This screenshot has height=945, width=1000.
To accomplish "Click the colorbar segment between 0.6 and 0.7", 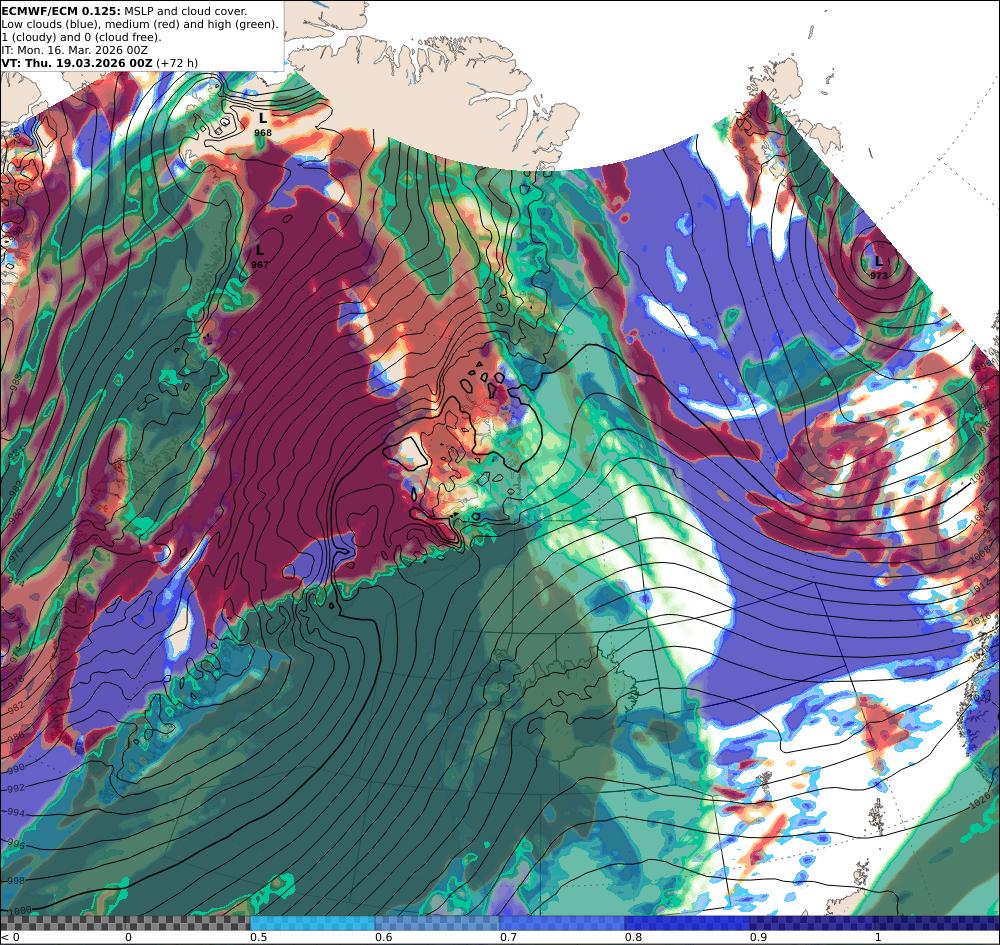I will pos(438,923).
